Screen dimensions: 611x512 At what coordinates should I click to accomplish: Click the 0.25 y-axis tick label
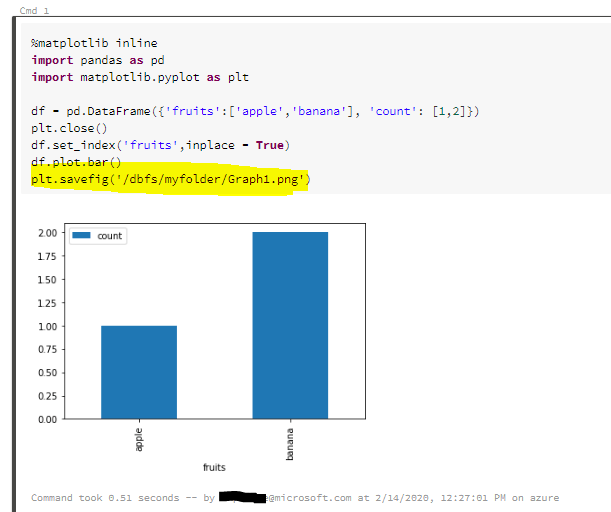[x=48, y=396]
